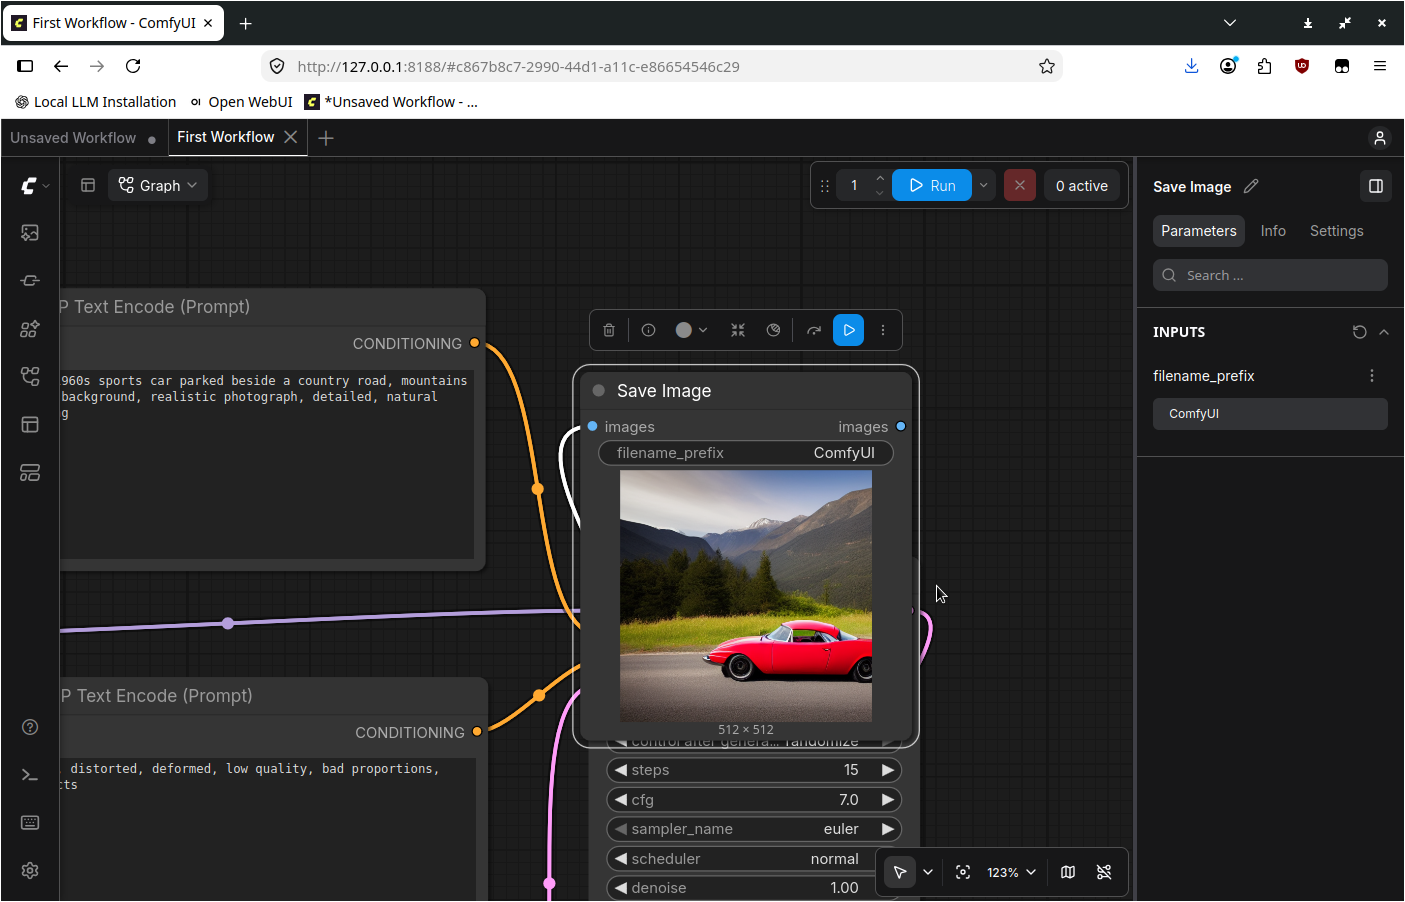
Task: Click the filename_prefix ComfyUI field in right panel
Action: [x=1270, y=414]
